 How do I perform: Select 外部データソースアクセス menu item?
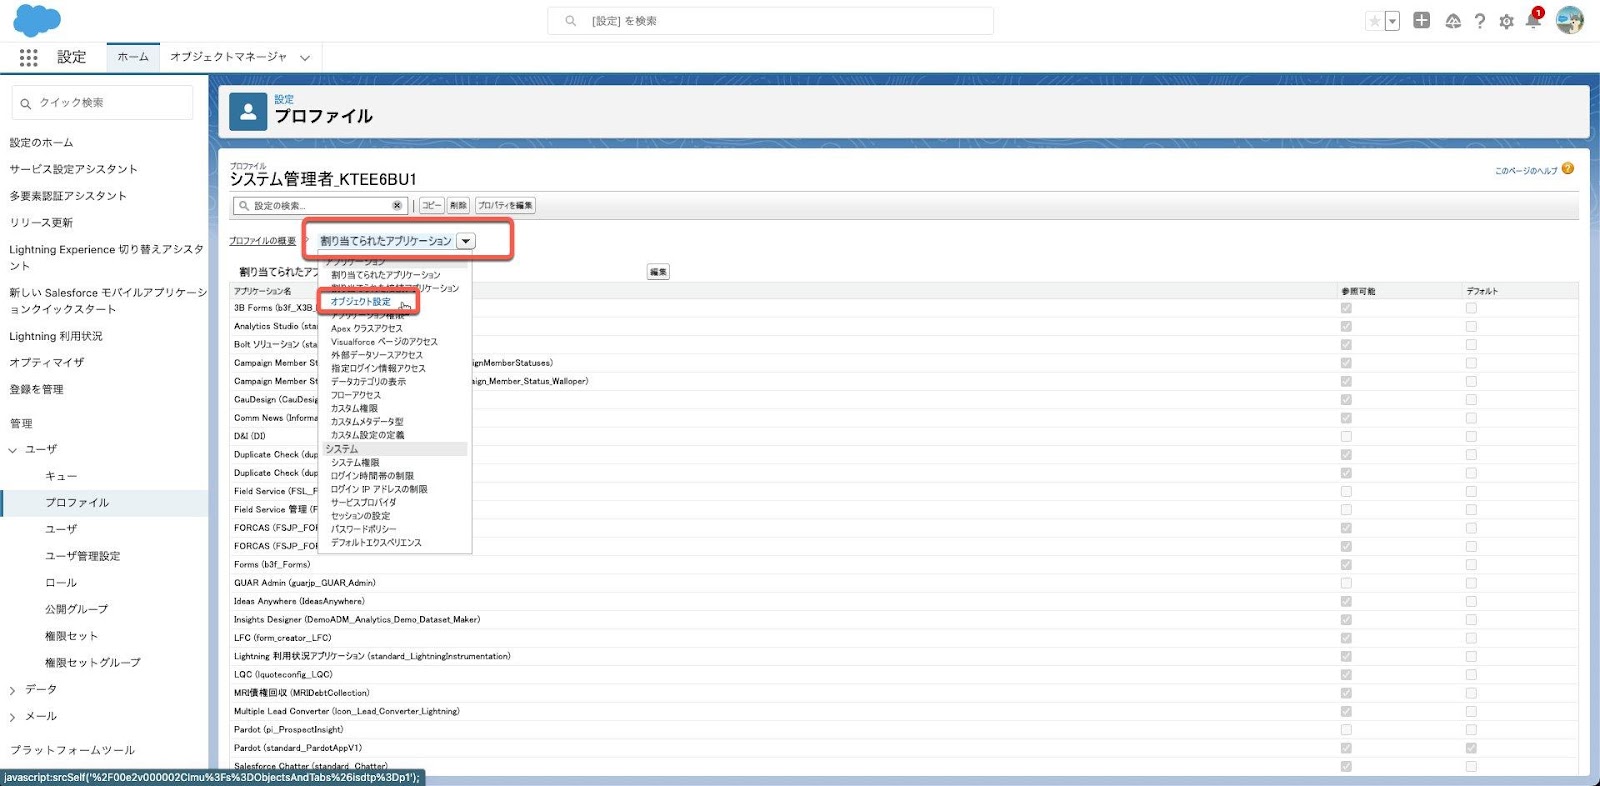[x=377, y=355]
